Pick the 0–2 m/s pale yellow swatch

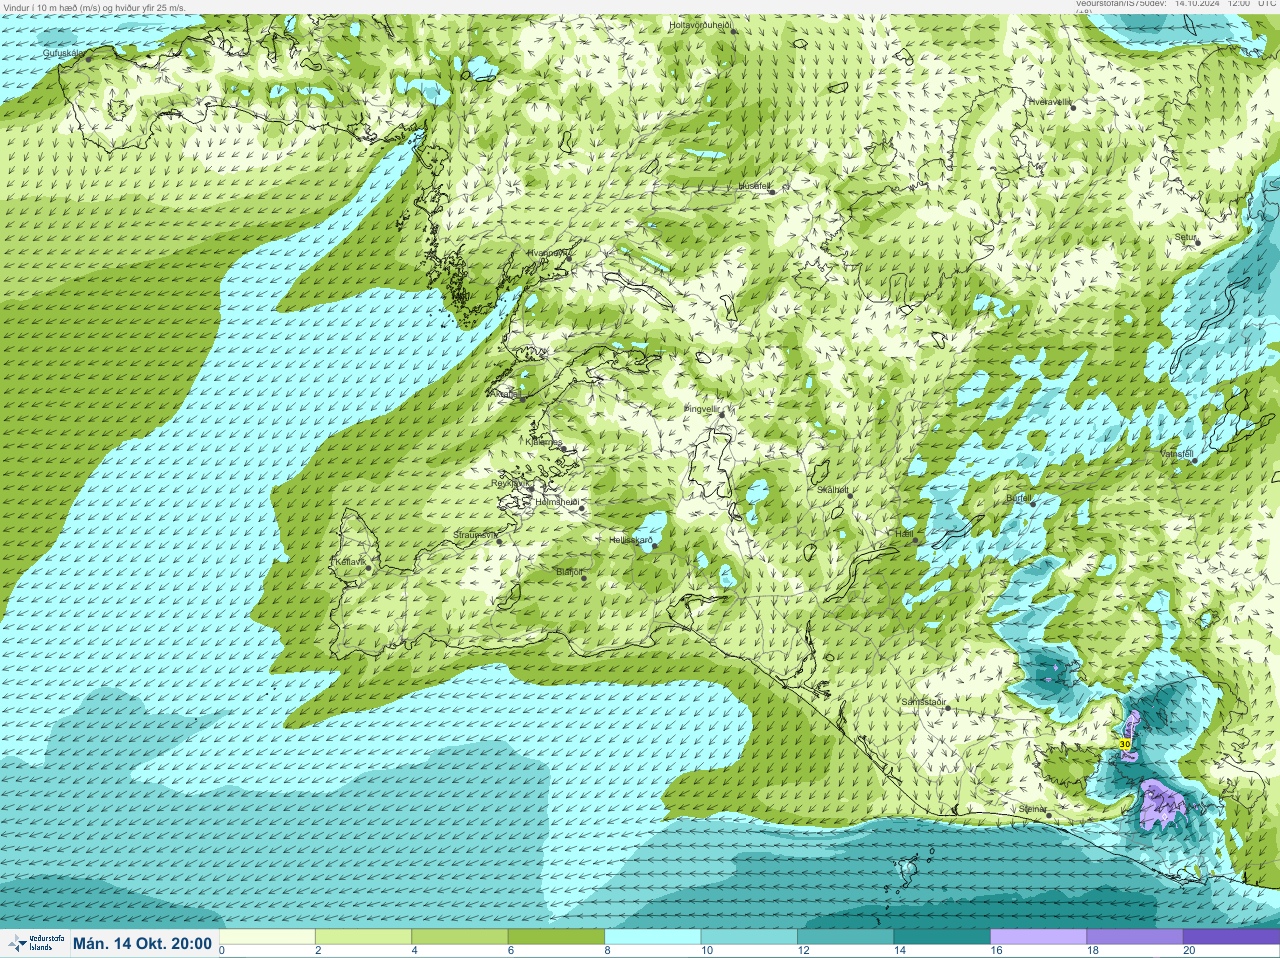[267, 937]
